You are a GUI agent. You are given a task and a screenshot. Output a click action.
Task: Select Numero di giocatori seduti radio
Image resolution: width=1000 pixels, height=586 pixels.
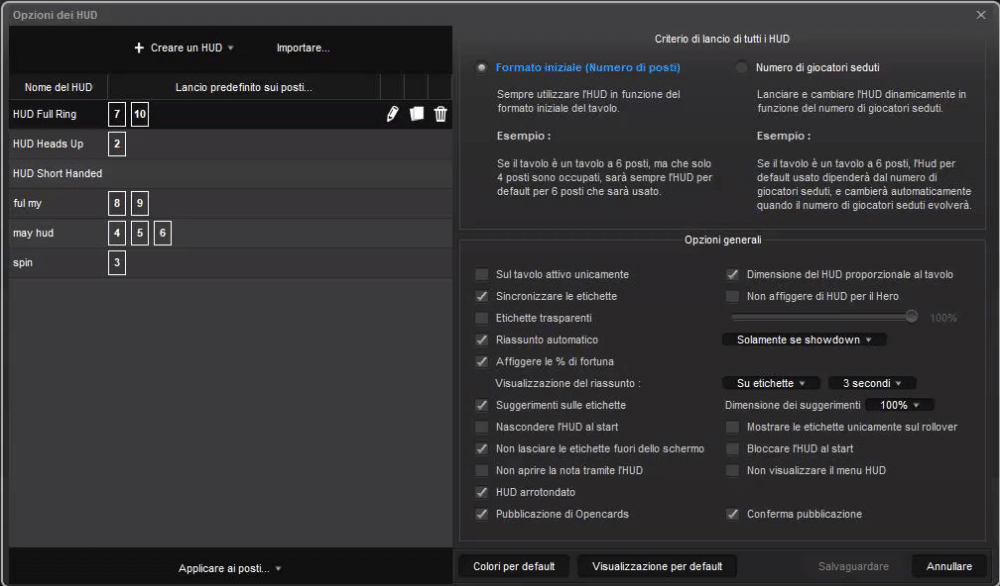coord(741,67)
